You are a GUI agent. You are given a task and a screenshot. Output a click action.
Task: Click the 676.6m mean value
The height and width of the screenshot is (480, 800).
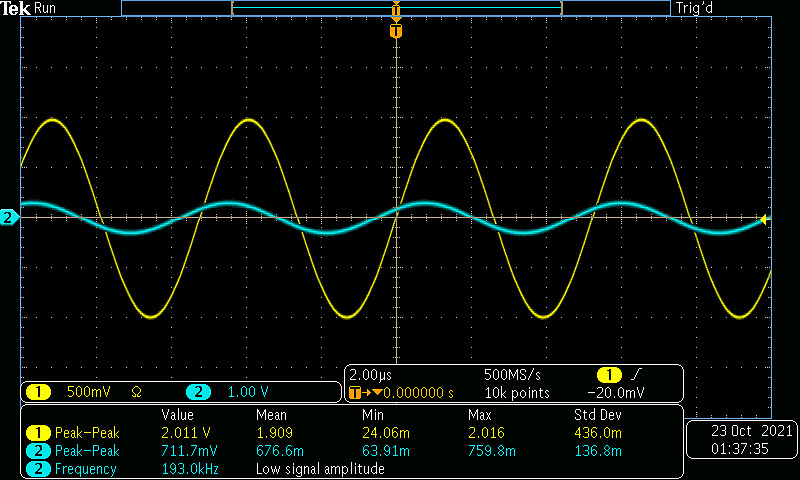(280, 451)
